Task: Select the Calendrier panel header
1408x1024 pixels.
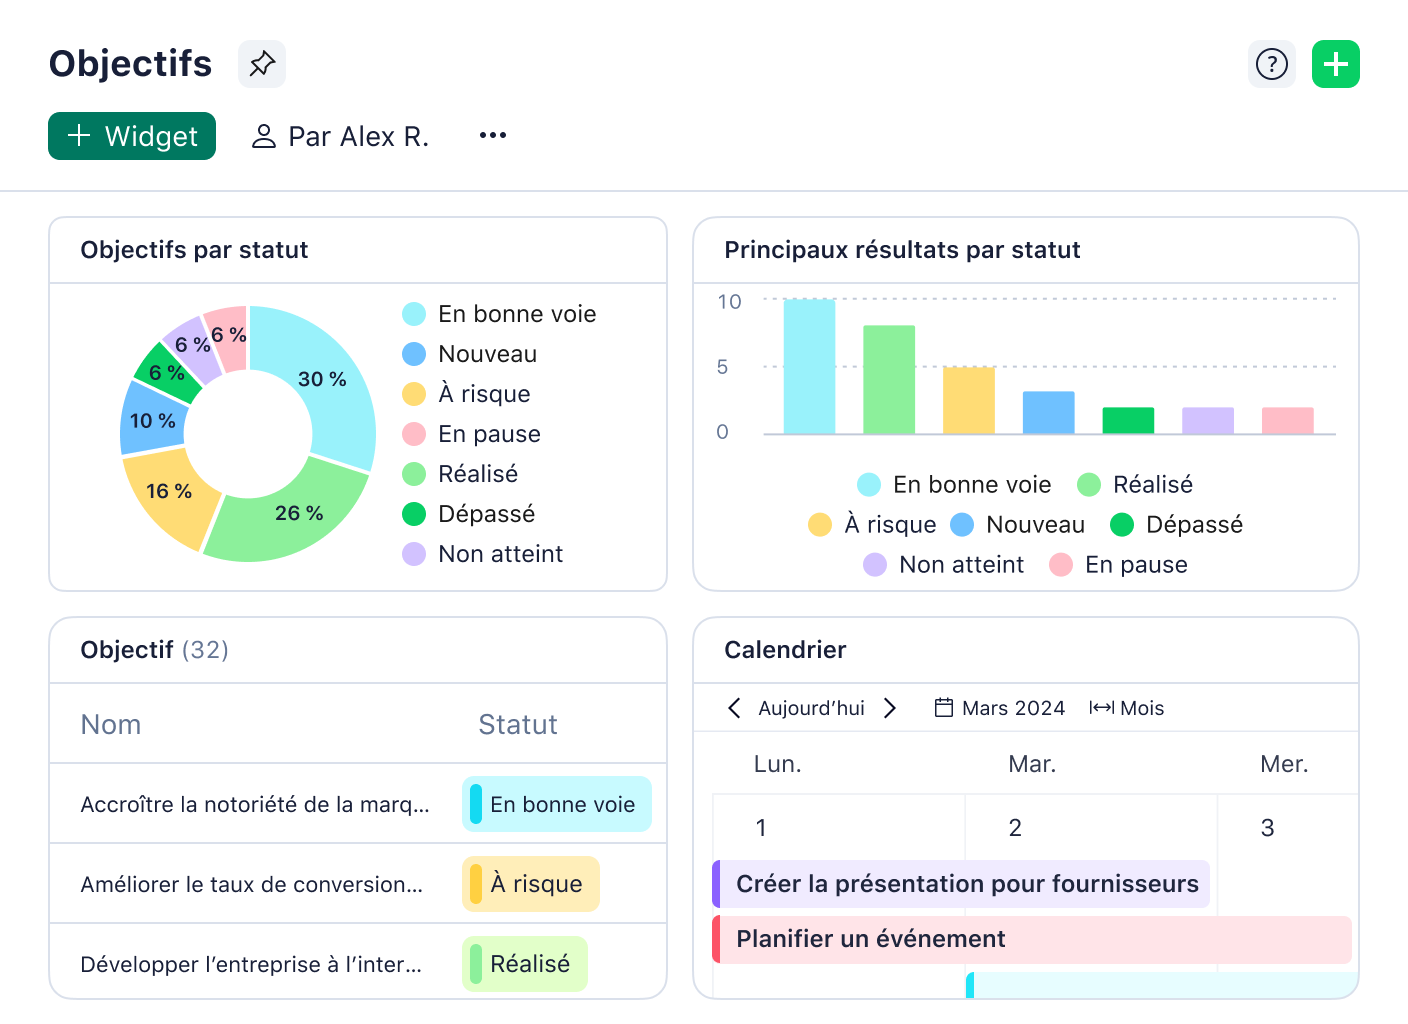Action: [784, 650]
